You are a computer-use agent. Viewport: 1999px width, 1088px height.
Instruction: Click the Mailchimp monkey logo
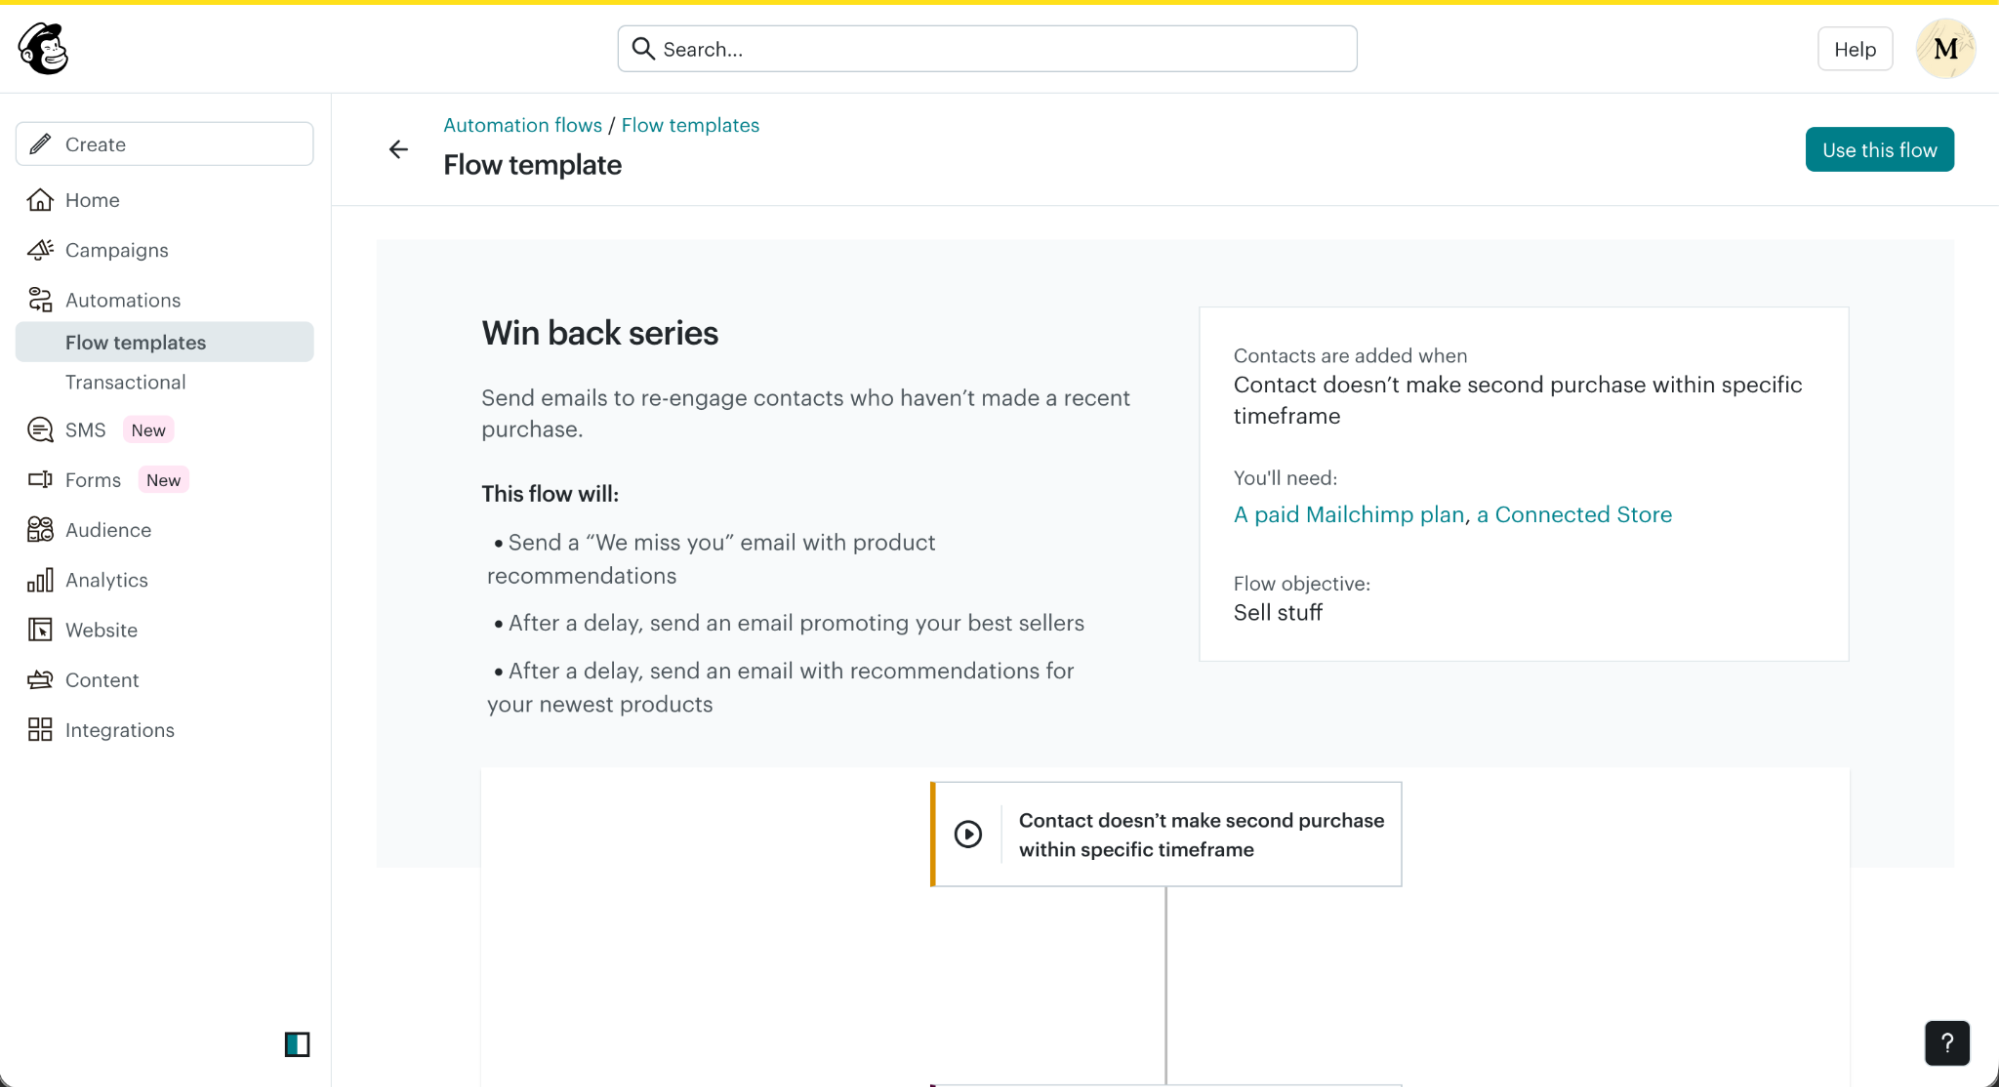tap(43, 48)
